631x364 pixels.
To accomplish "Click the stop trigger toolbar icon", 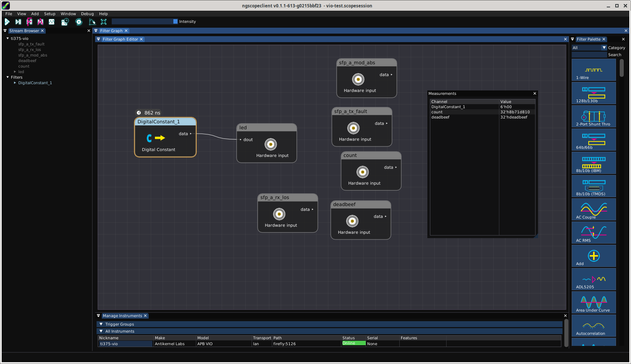I will 52,22.
